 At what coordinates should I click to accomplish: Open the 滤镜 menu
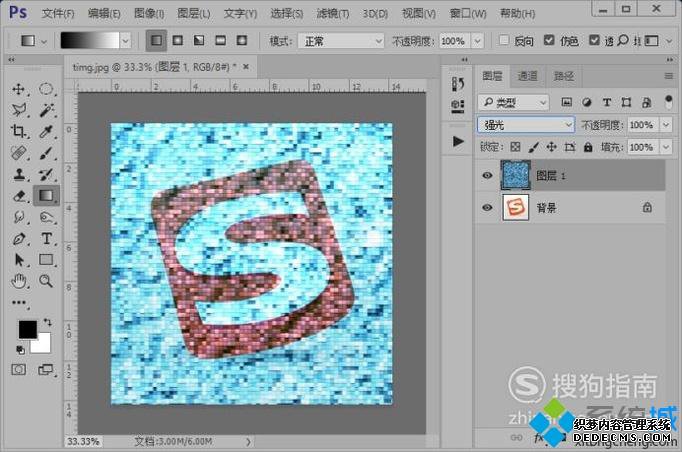click(x=333, y=13)
